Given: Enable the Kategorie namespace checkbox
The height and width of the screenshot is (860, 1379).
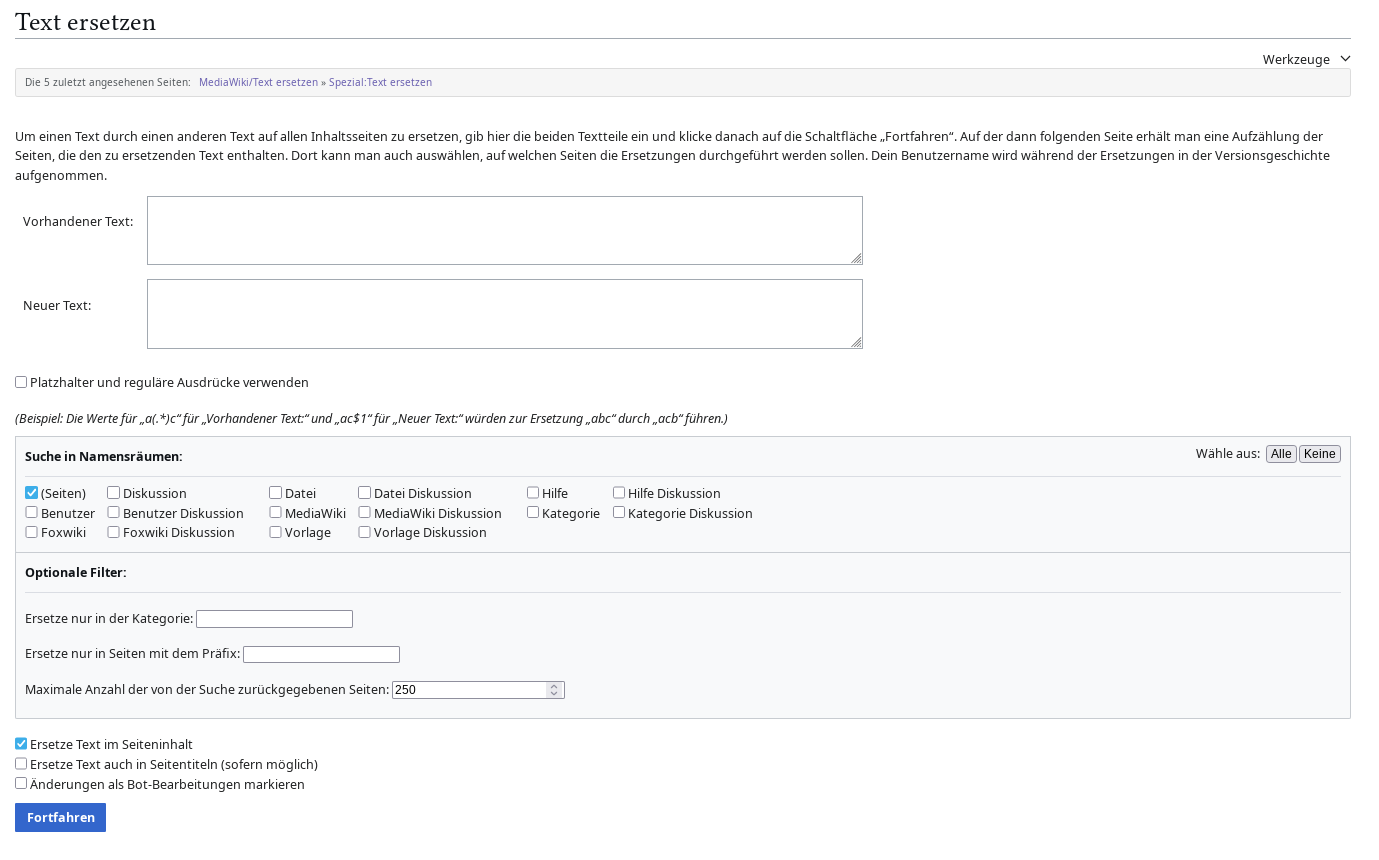Looking at the screenshot, I should tap(533, 512).
